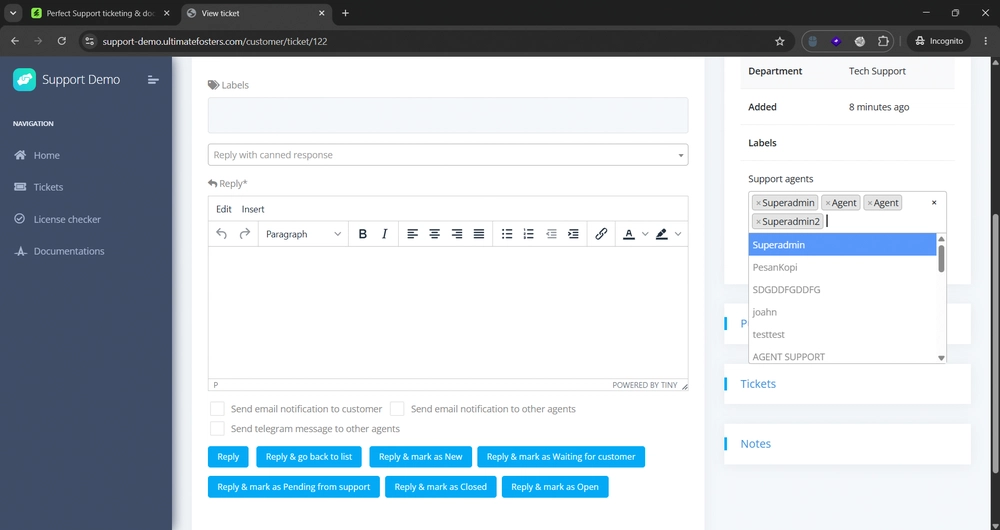Go back in browser history
The height and width of the screenshot is (530, 1000).
[x=15, y=41]
